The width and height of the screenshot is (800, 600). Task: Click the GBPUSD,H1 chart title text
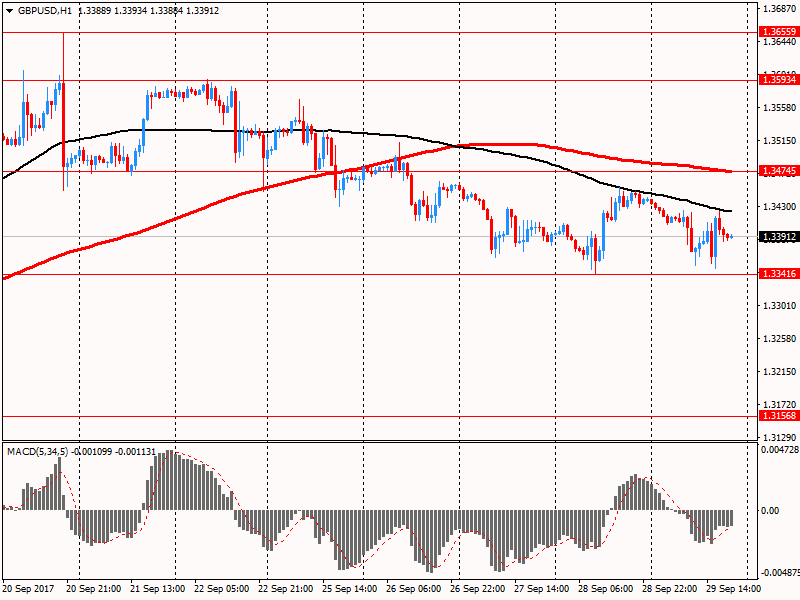click(x=45, y=11)
